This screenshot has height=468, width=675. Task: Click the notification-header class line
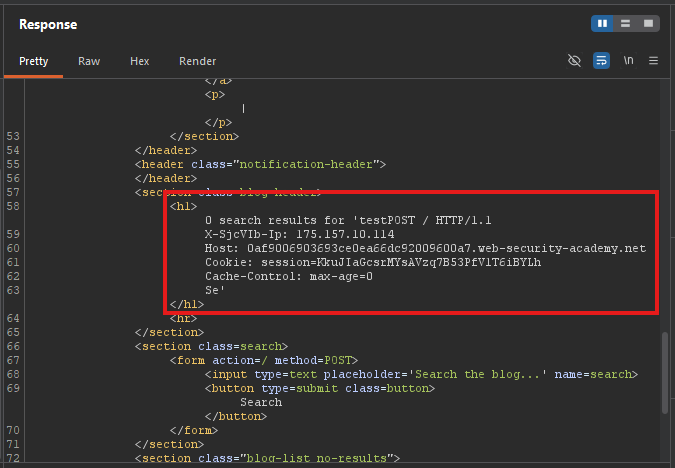click(260, 164)
